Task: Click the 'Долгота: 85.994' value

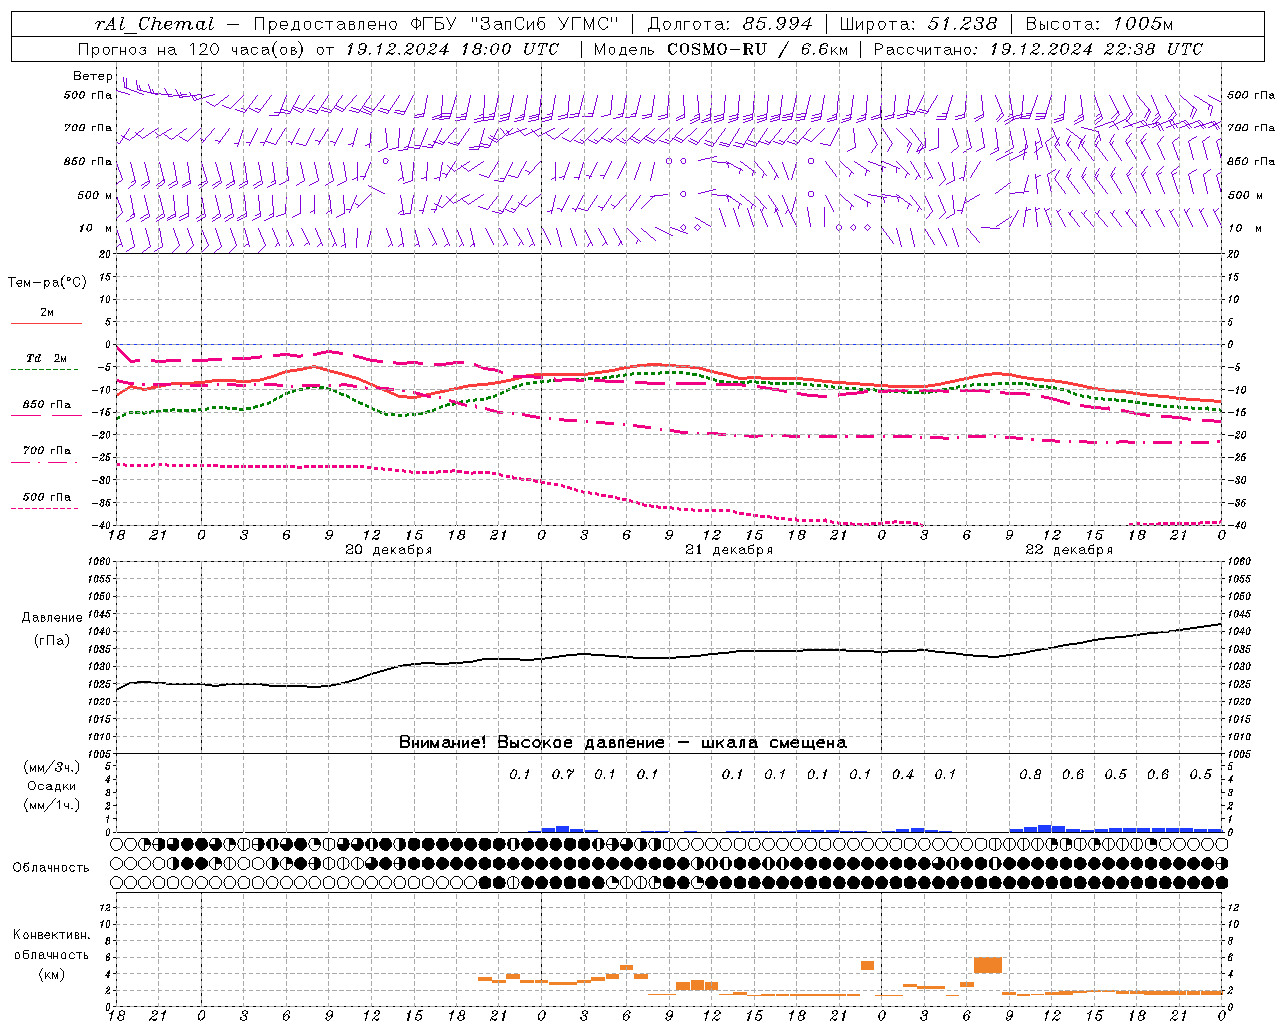Action: point(730,24)
